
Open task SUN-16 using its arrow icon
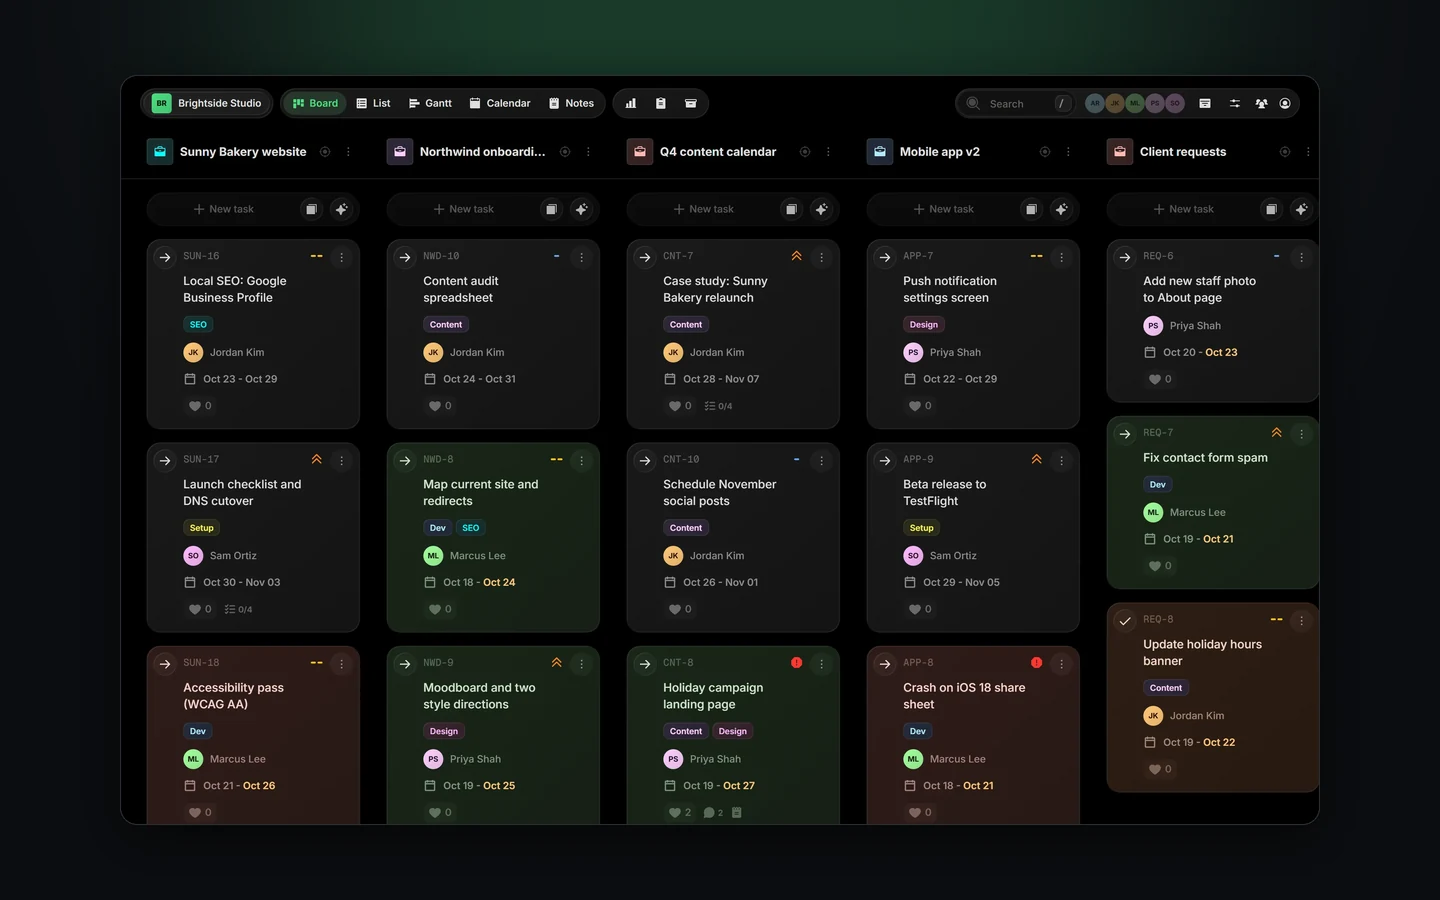165,257
